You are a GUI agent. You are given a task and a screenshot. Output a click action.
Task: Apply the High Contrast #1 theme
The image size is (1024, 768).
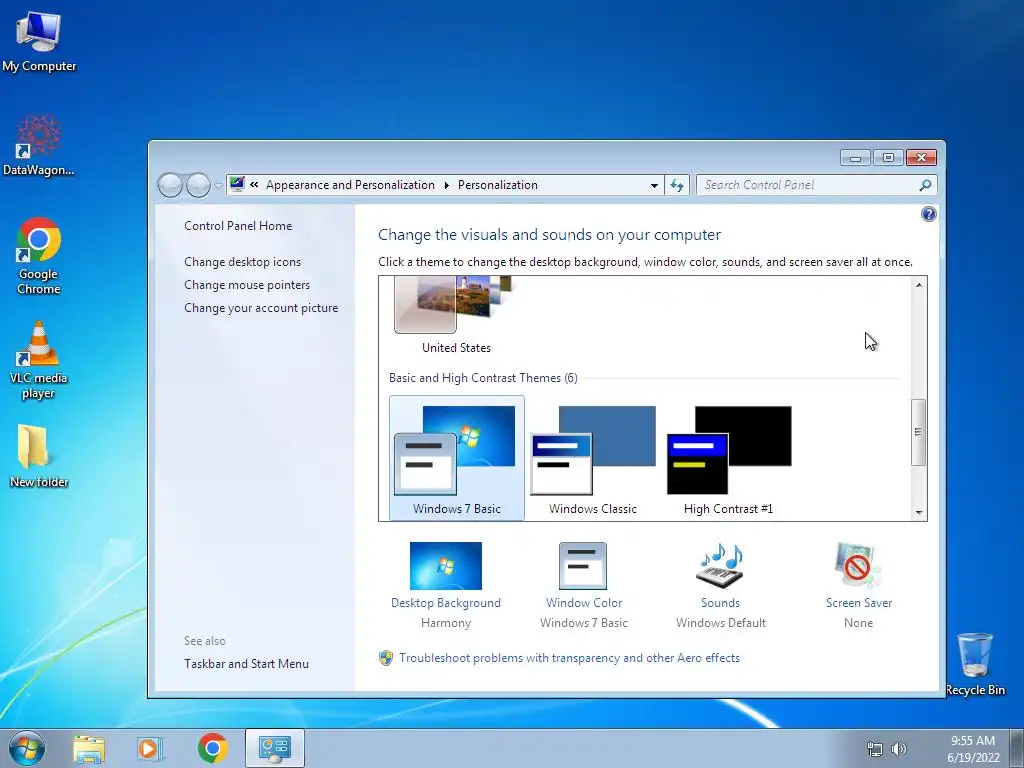coord(728,458)
